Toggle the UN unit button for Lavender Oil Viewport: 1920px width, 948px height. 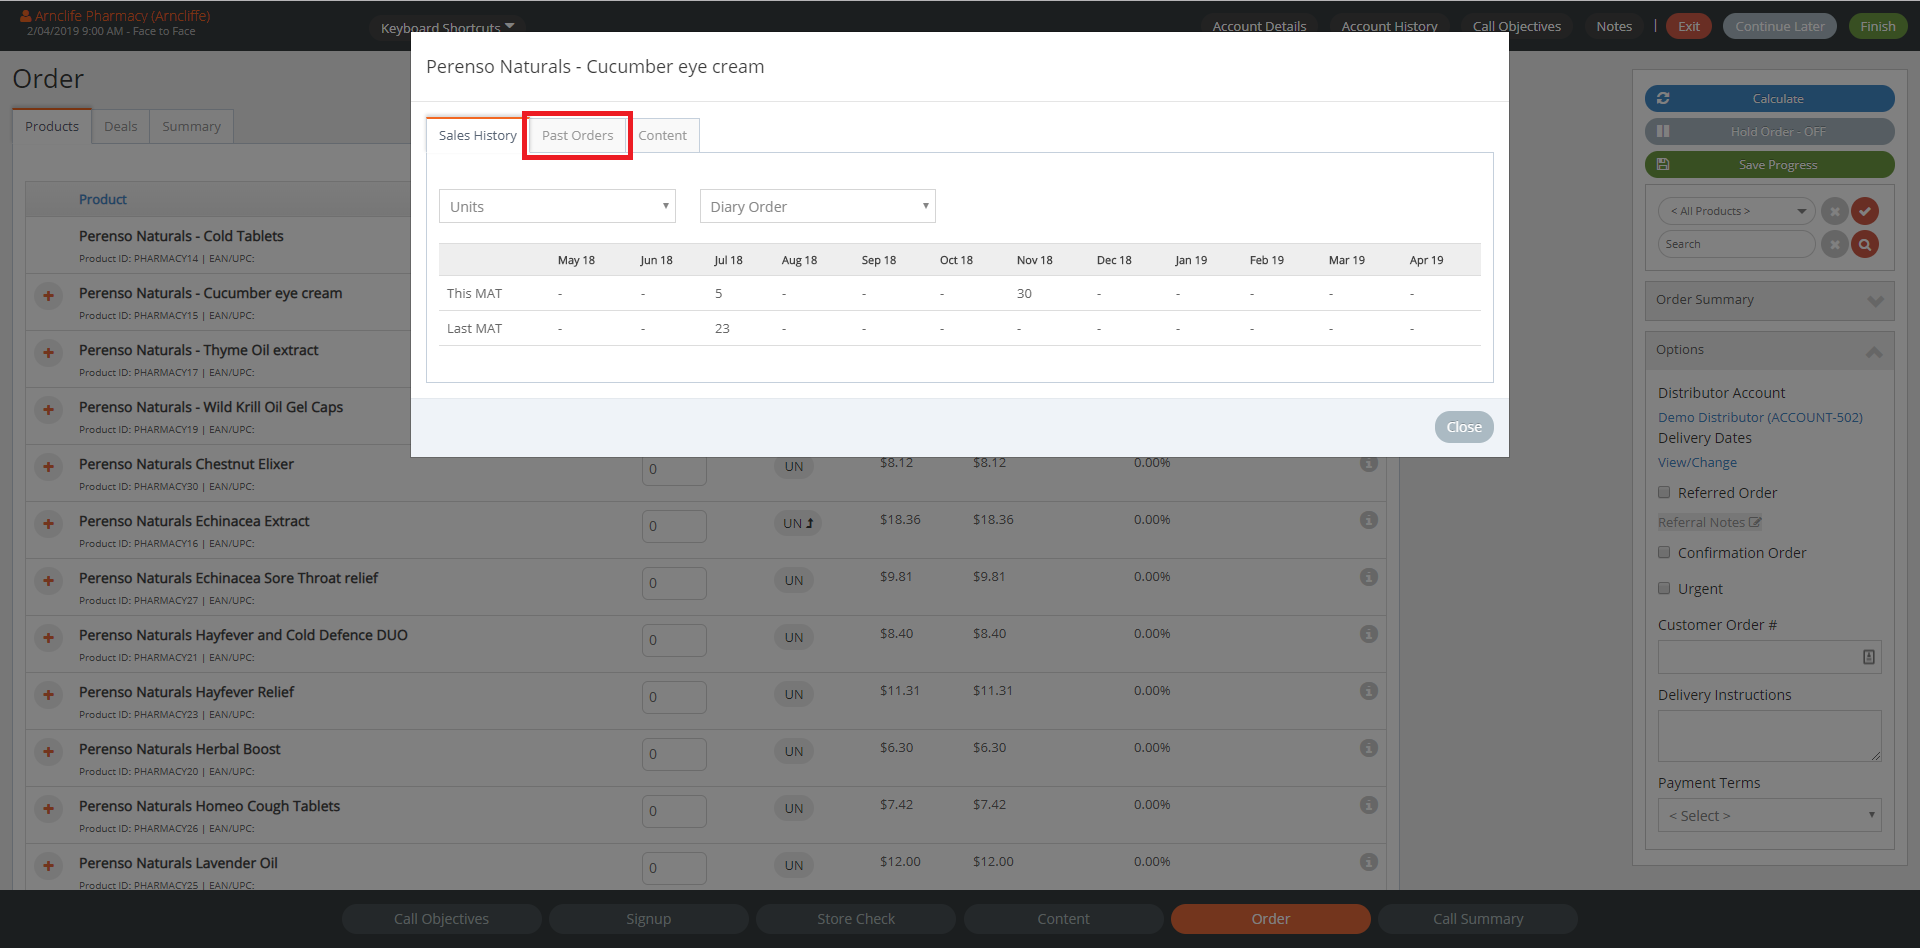[794, 865]
